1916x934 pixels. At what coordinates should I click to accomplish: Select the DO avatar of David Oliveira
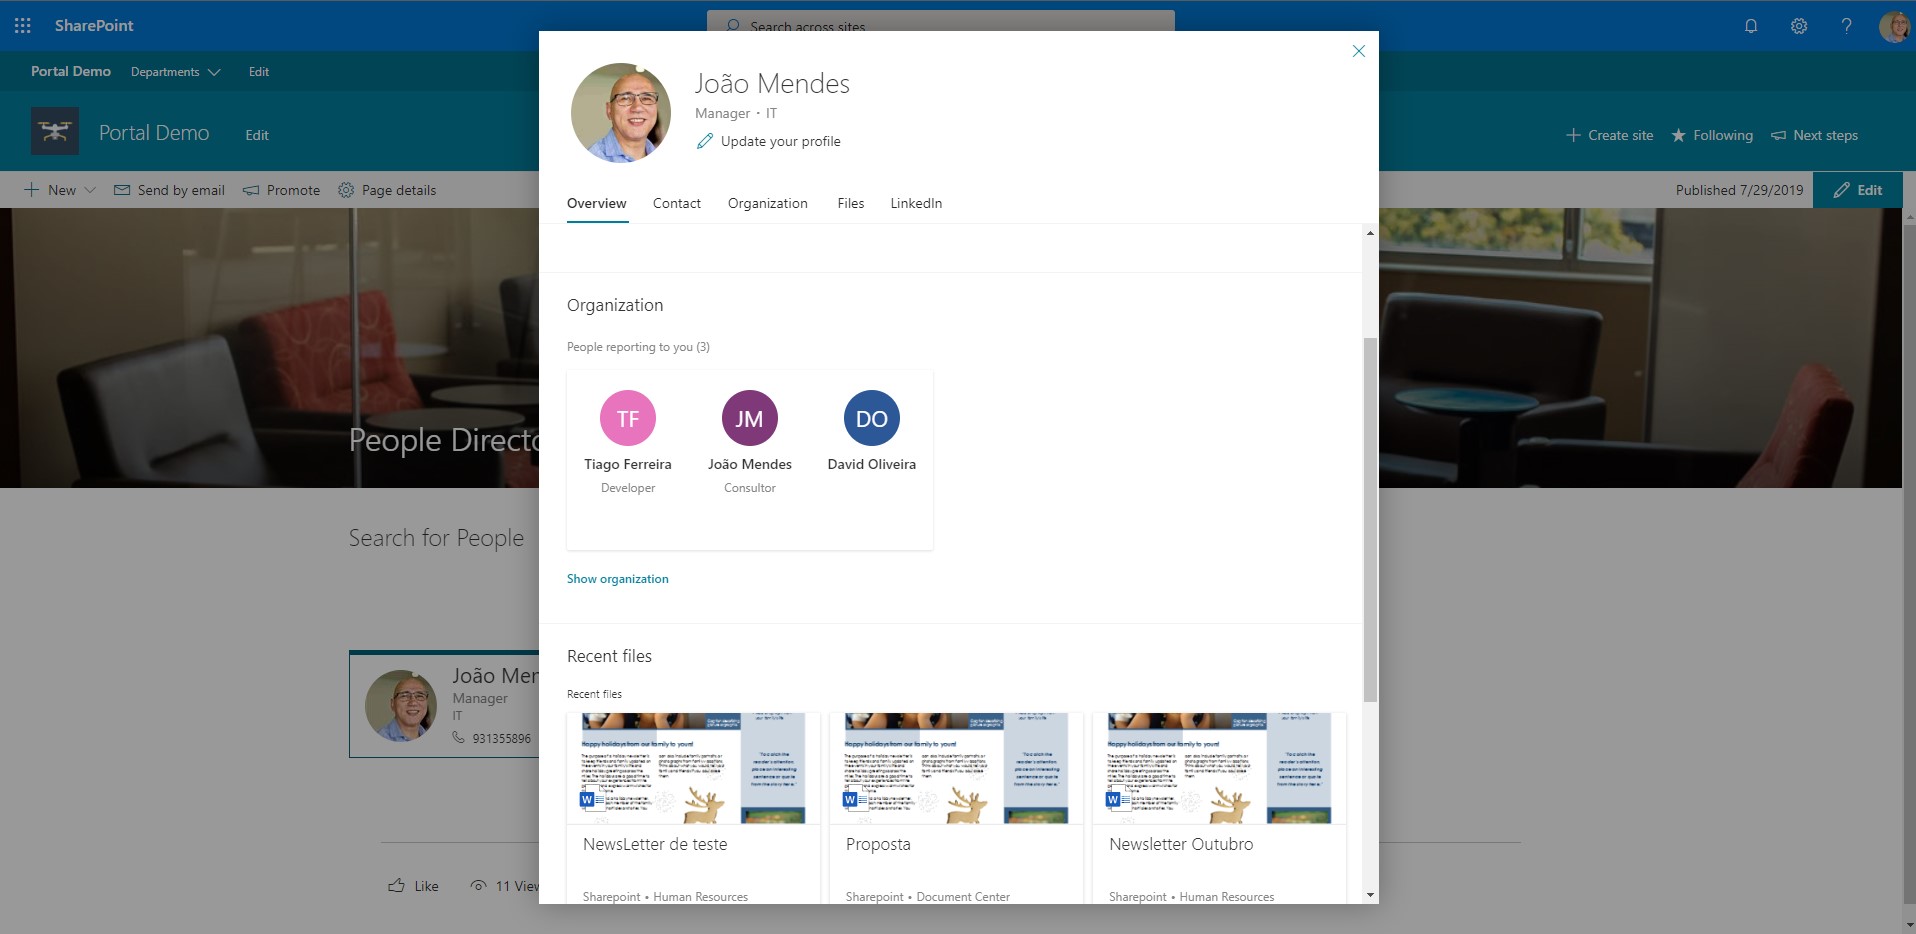(x=872, y=418)
